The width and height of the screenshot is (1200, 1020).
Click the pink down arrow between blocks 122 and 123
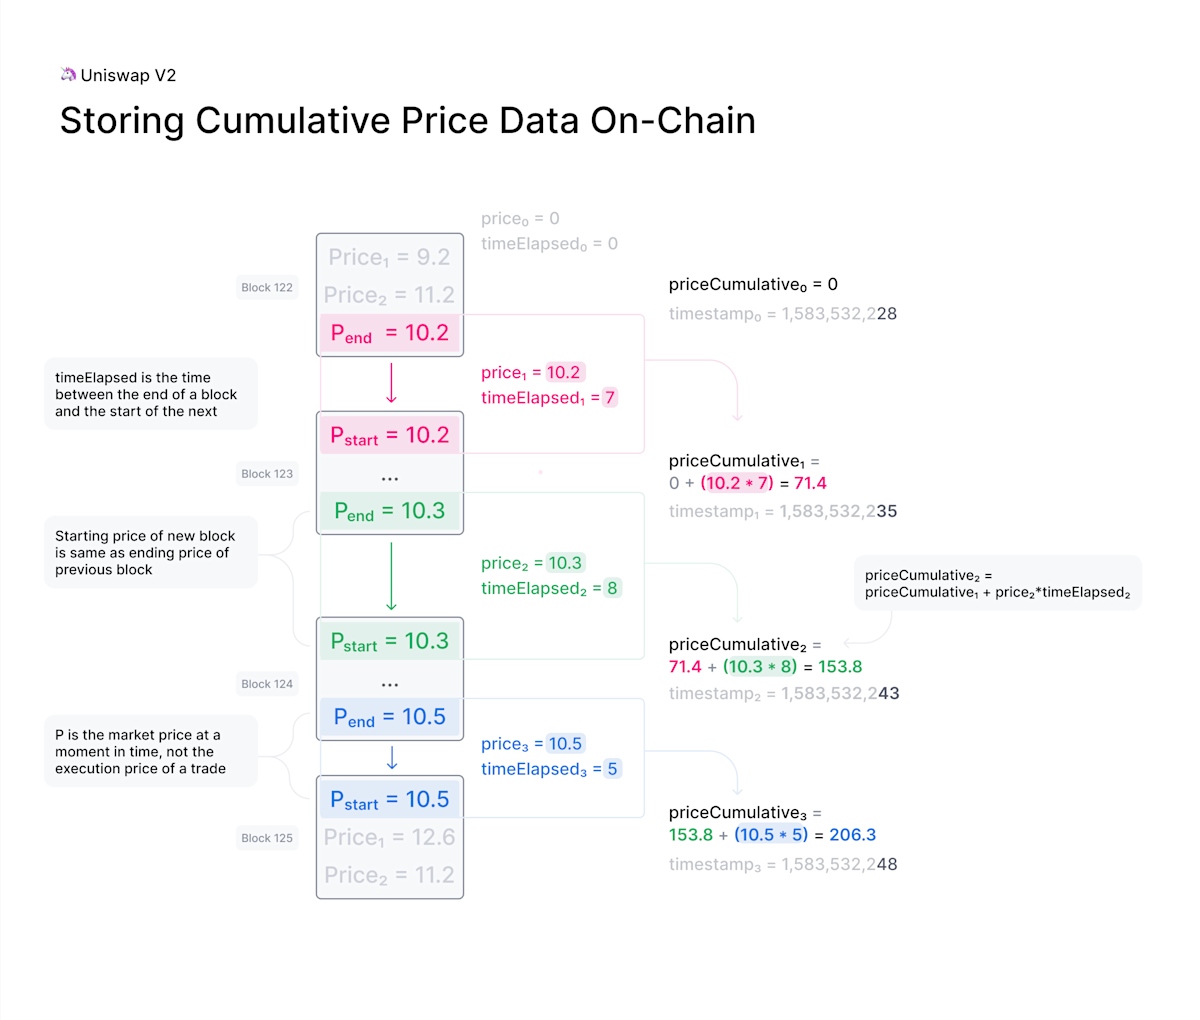click(x=391, y=384)
